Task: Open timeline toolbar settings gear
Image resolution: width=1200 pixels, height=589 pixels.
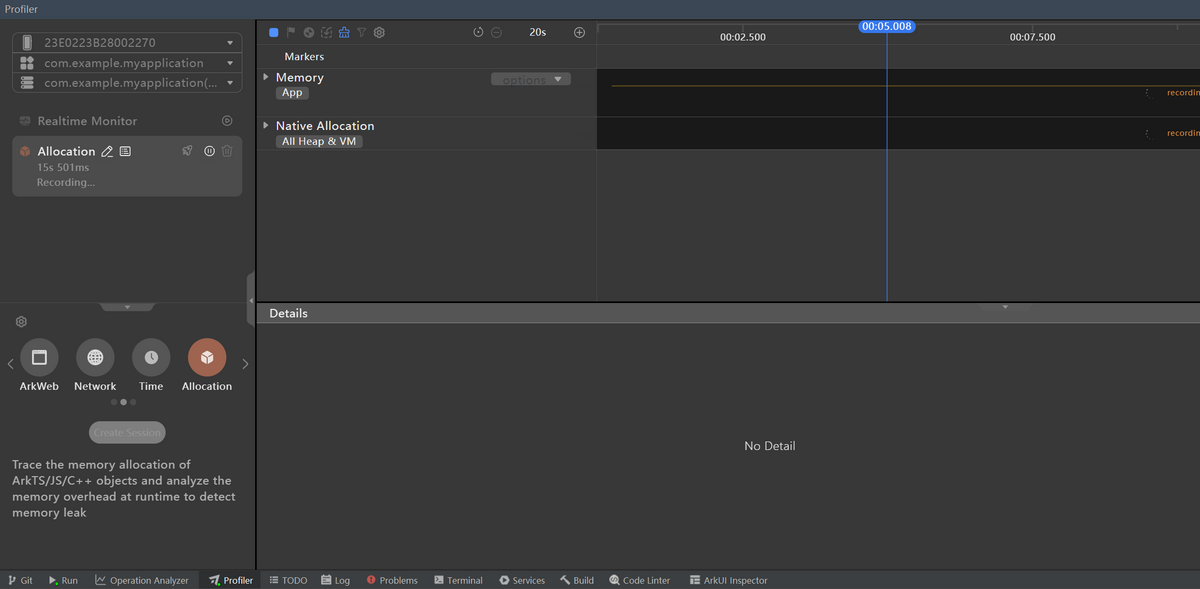Action: [380, 32]
